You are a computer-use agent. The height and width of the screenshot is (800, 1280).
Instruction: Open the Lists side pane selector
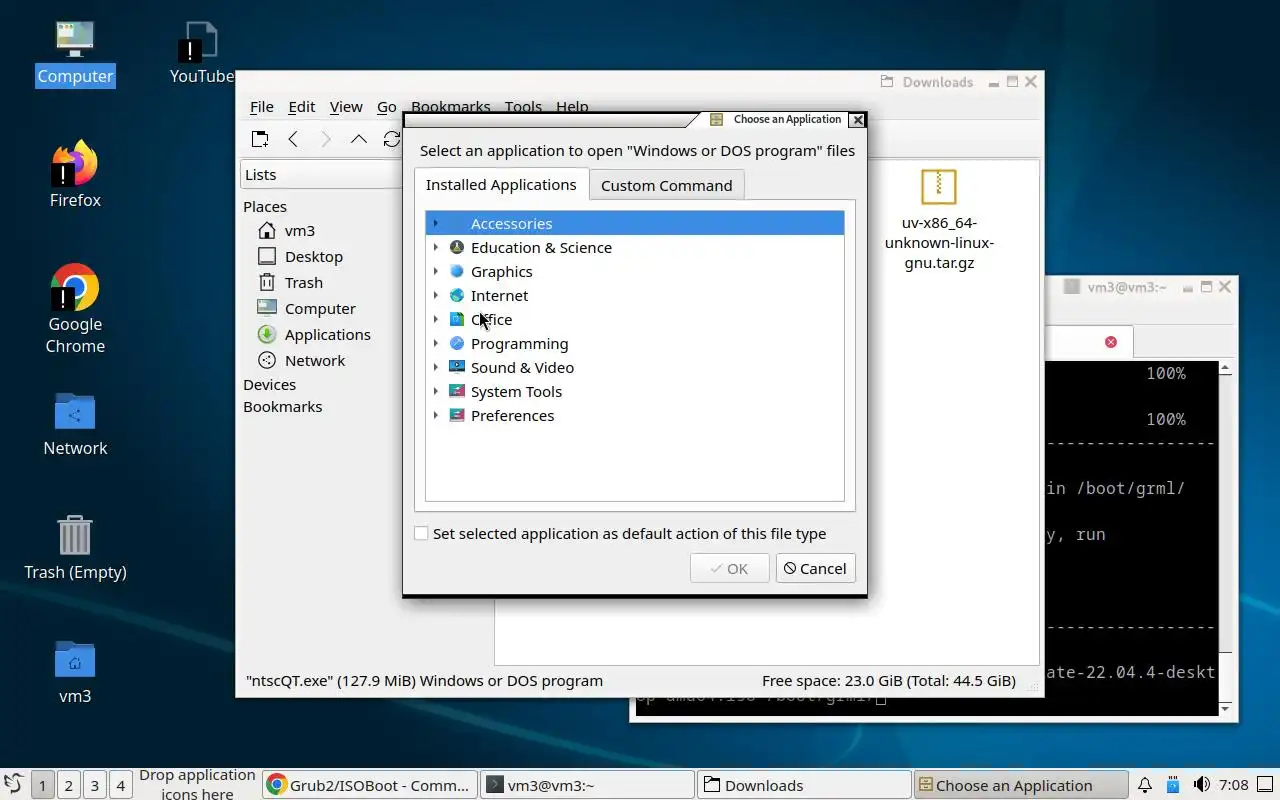pos(322,174)
